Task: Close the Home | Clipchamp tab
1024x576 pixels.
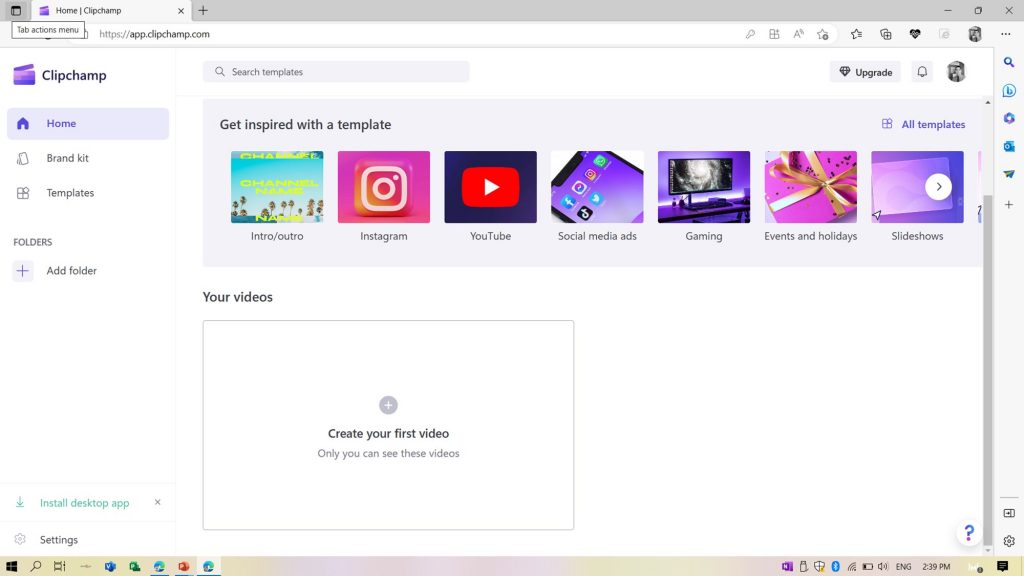Action: [181, 10]
